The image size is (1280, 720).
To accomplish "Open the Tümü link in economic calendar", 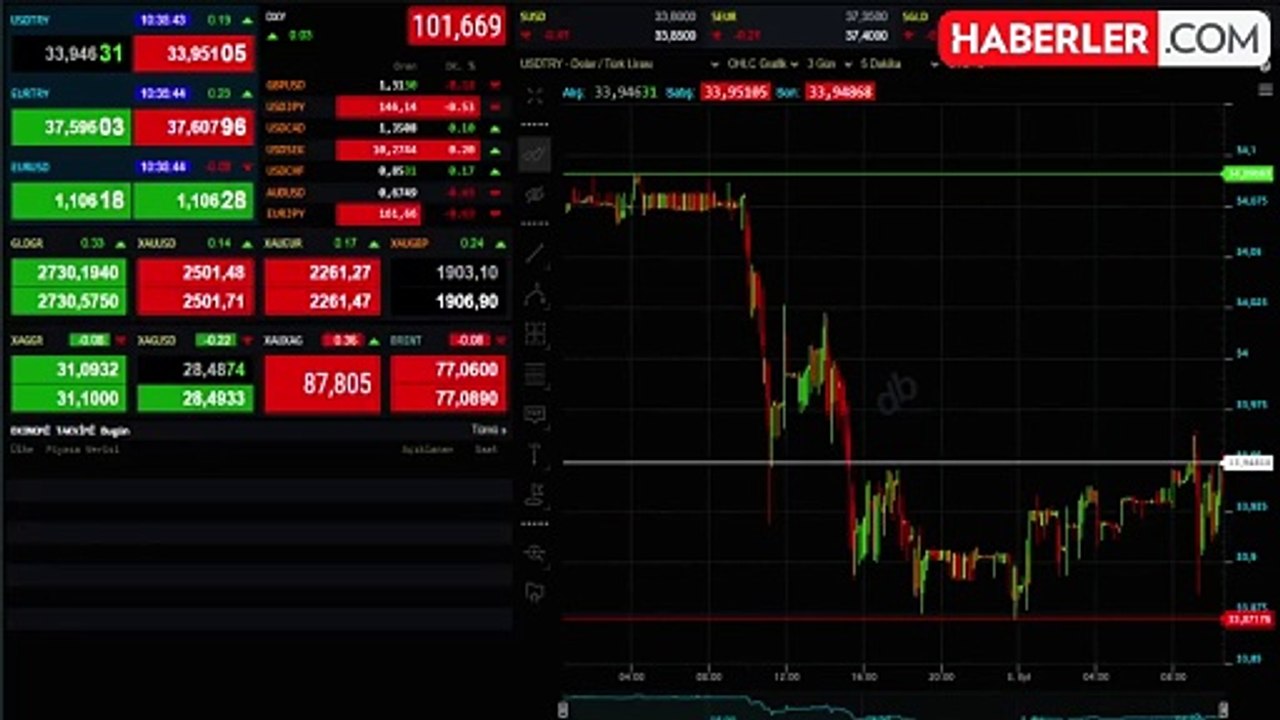I will click(x=489, y=430).
